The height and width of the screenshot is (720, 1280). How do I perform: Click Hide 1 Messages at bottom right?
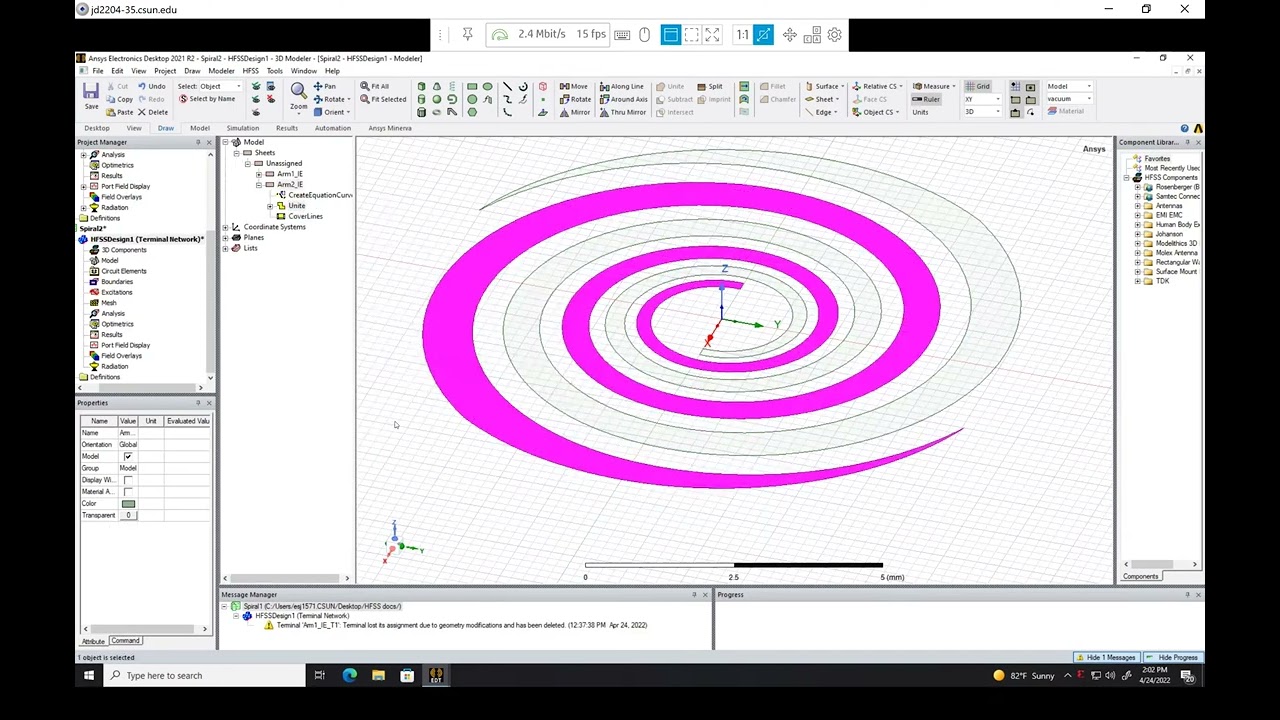[1105, 657]
